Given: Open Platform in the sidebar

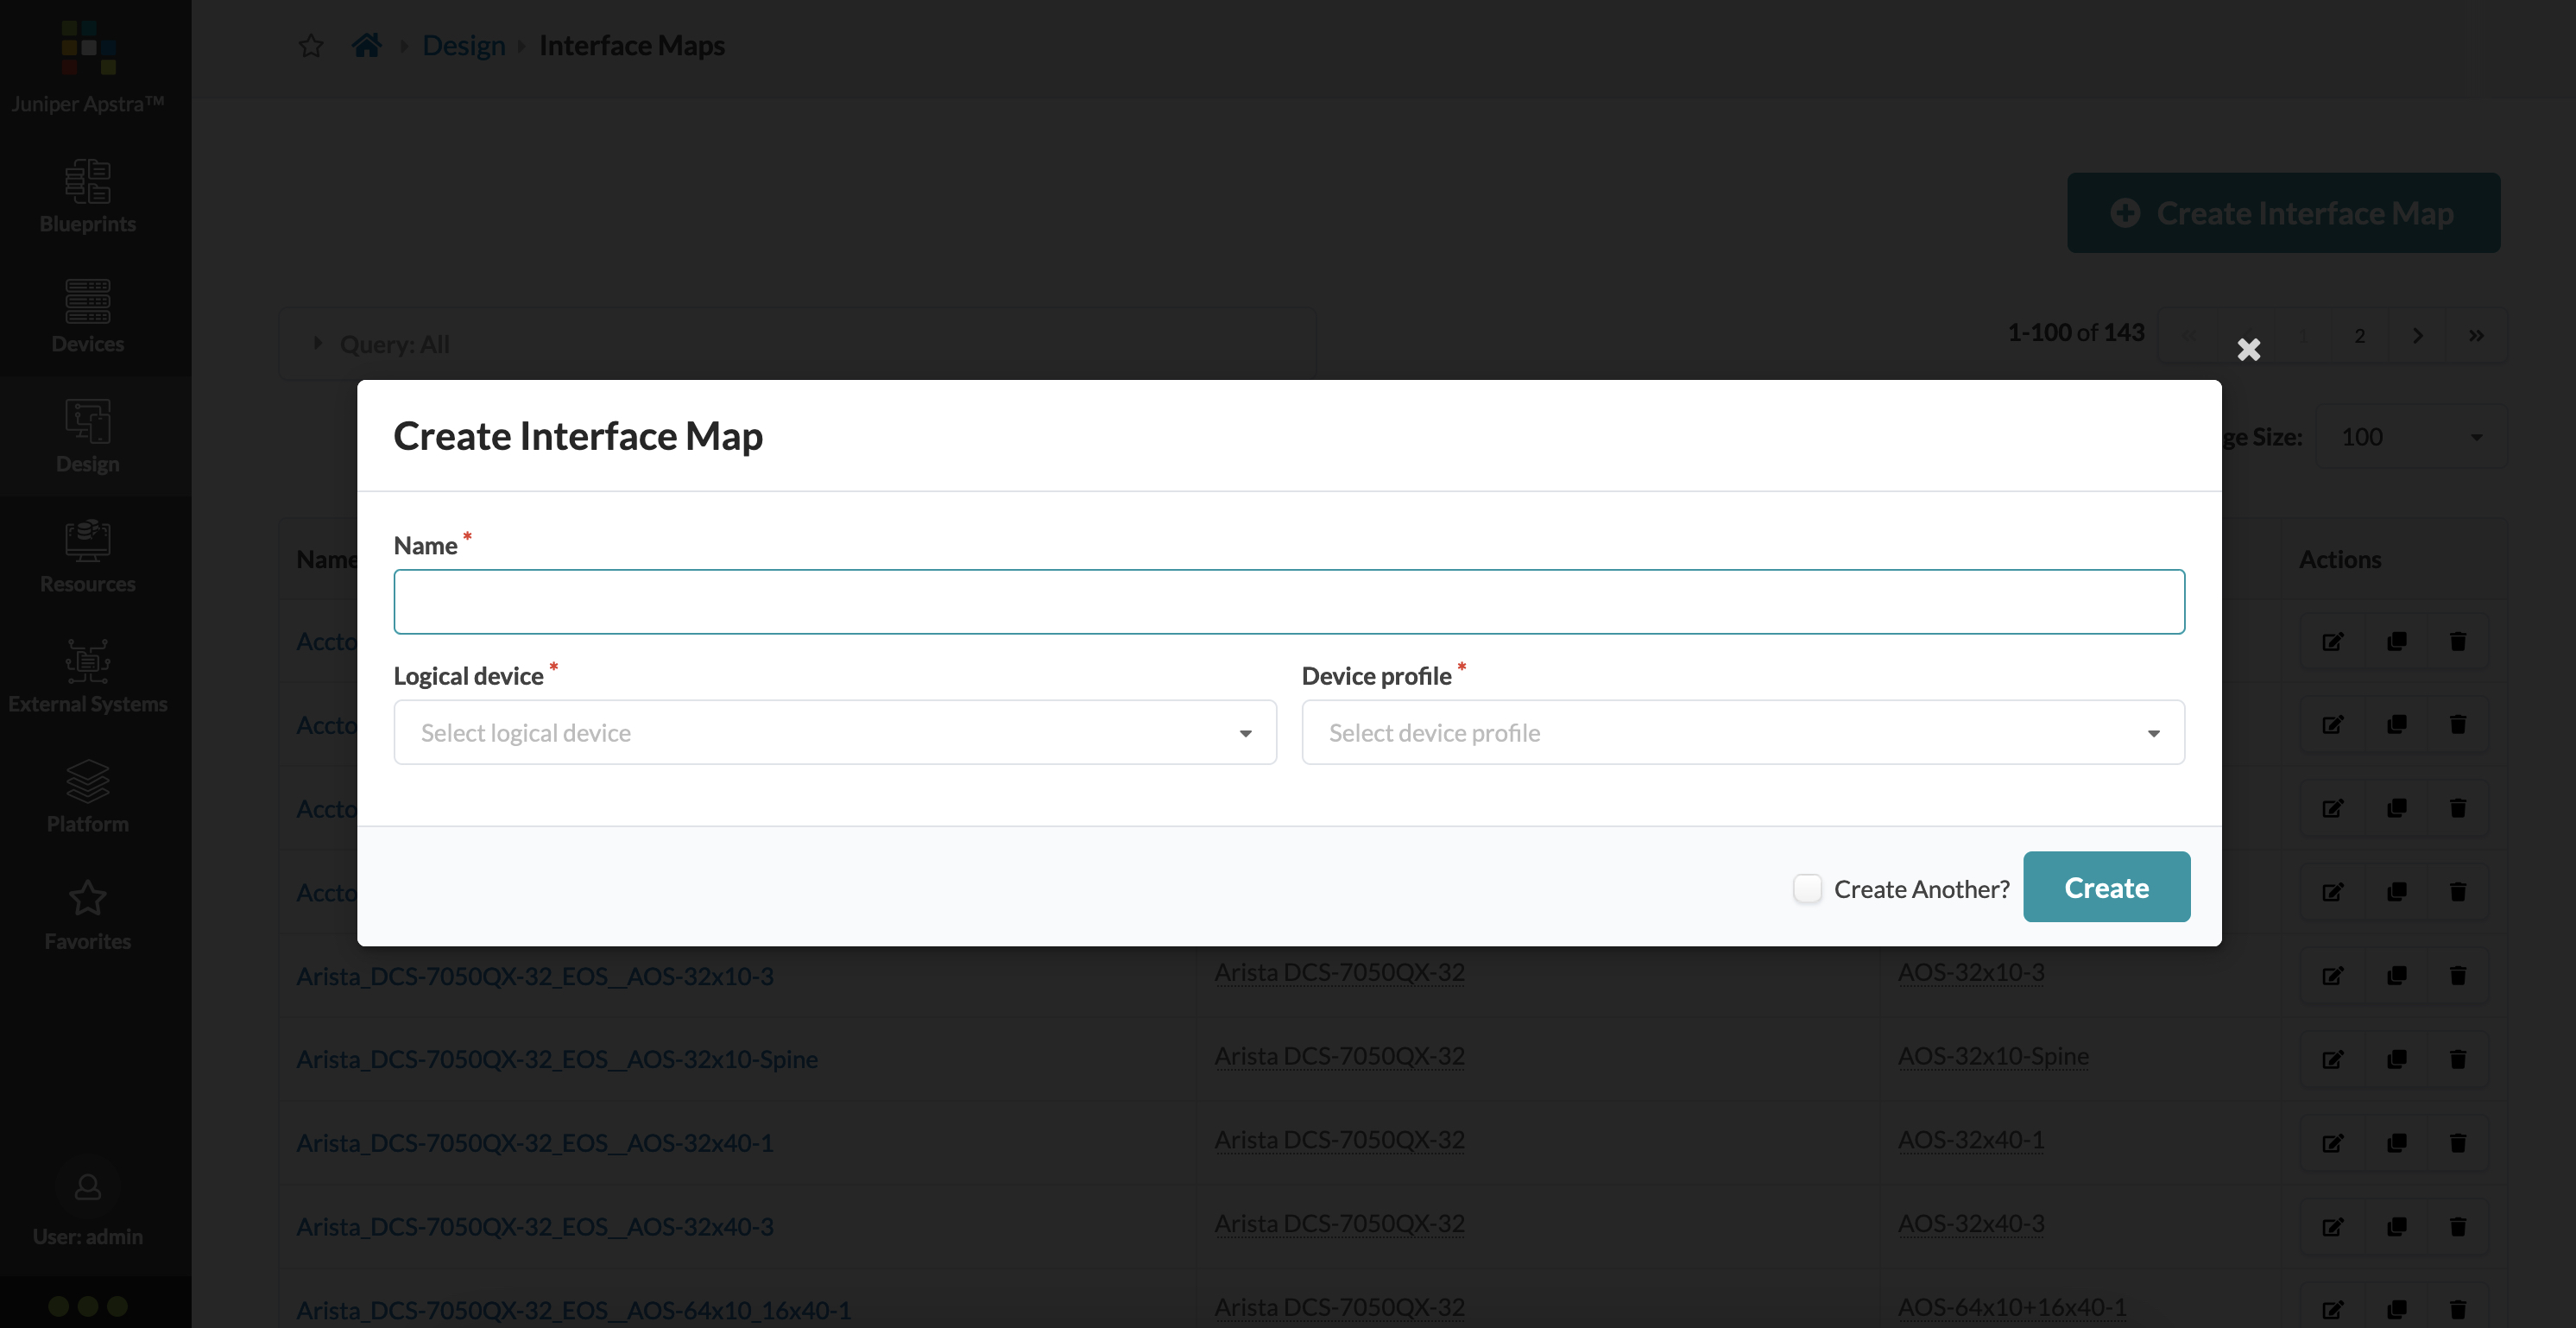Looking at the screenshot, I should click(88, 796).
